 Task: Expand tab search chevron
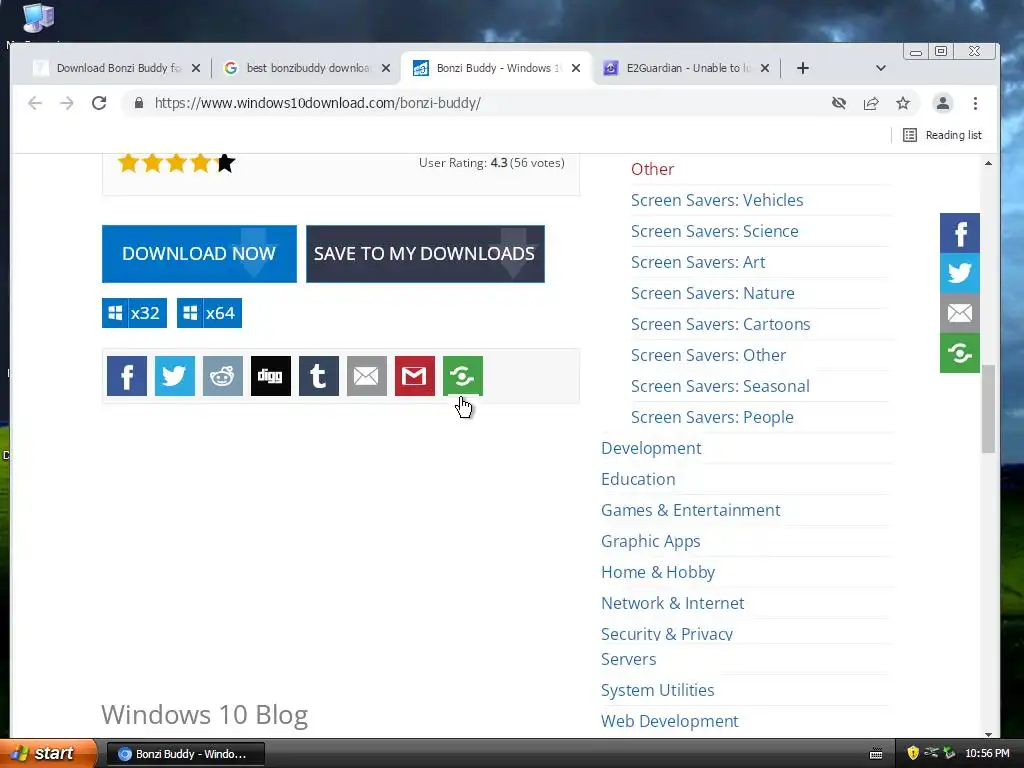[x=880, y=68]
